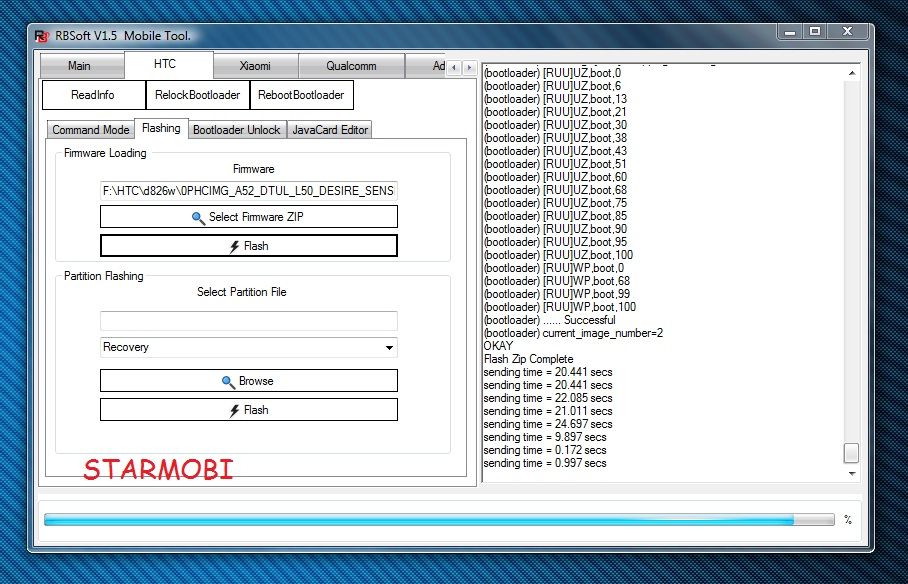
Task: Click the firmware path input field
Action: pyautogui.click(x=248, y=191)
